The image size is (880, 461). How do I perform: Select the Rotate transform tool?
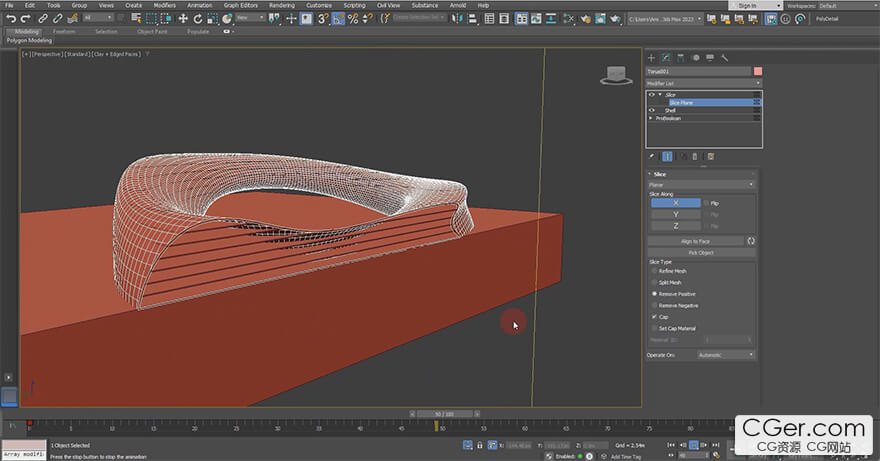[x=197, y=18]
